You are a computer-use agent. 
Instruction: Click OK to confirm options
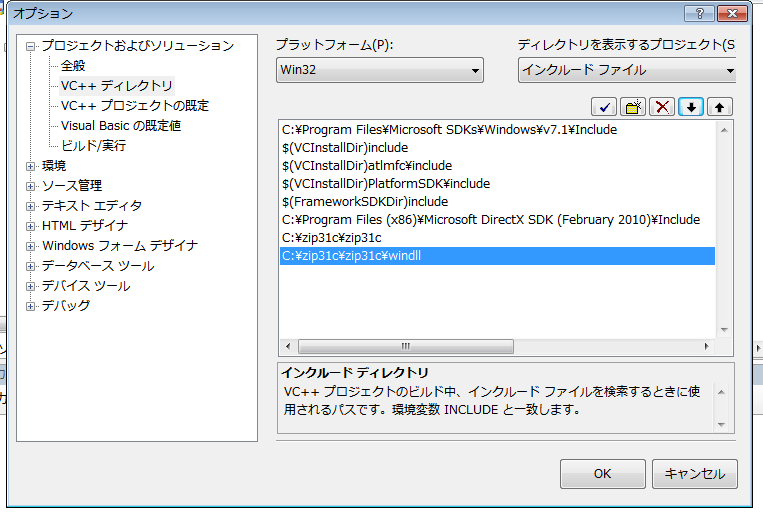click(602, 473)
